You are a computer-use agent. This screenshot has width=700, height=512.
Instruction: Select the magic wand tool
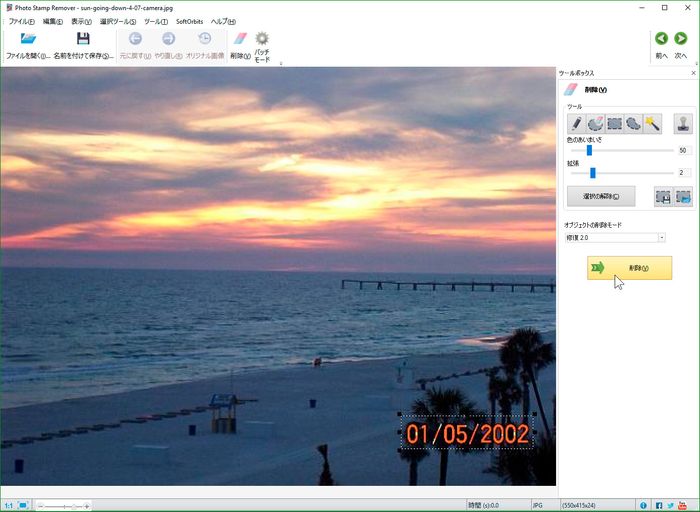(652, 123)
